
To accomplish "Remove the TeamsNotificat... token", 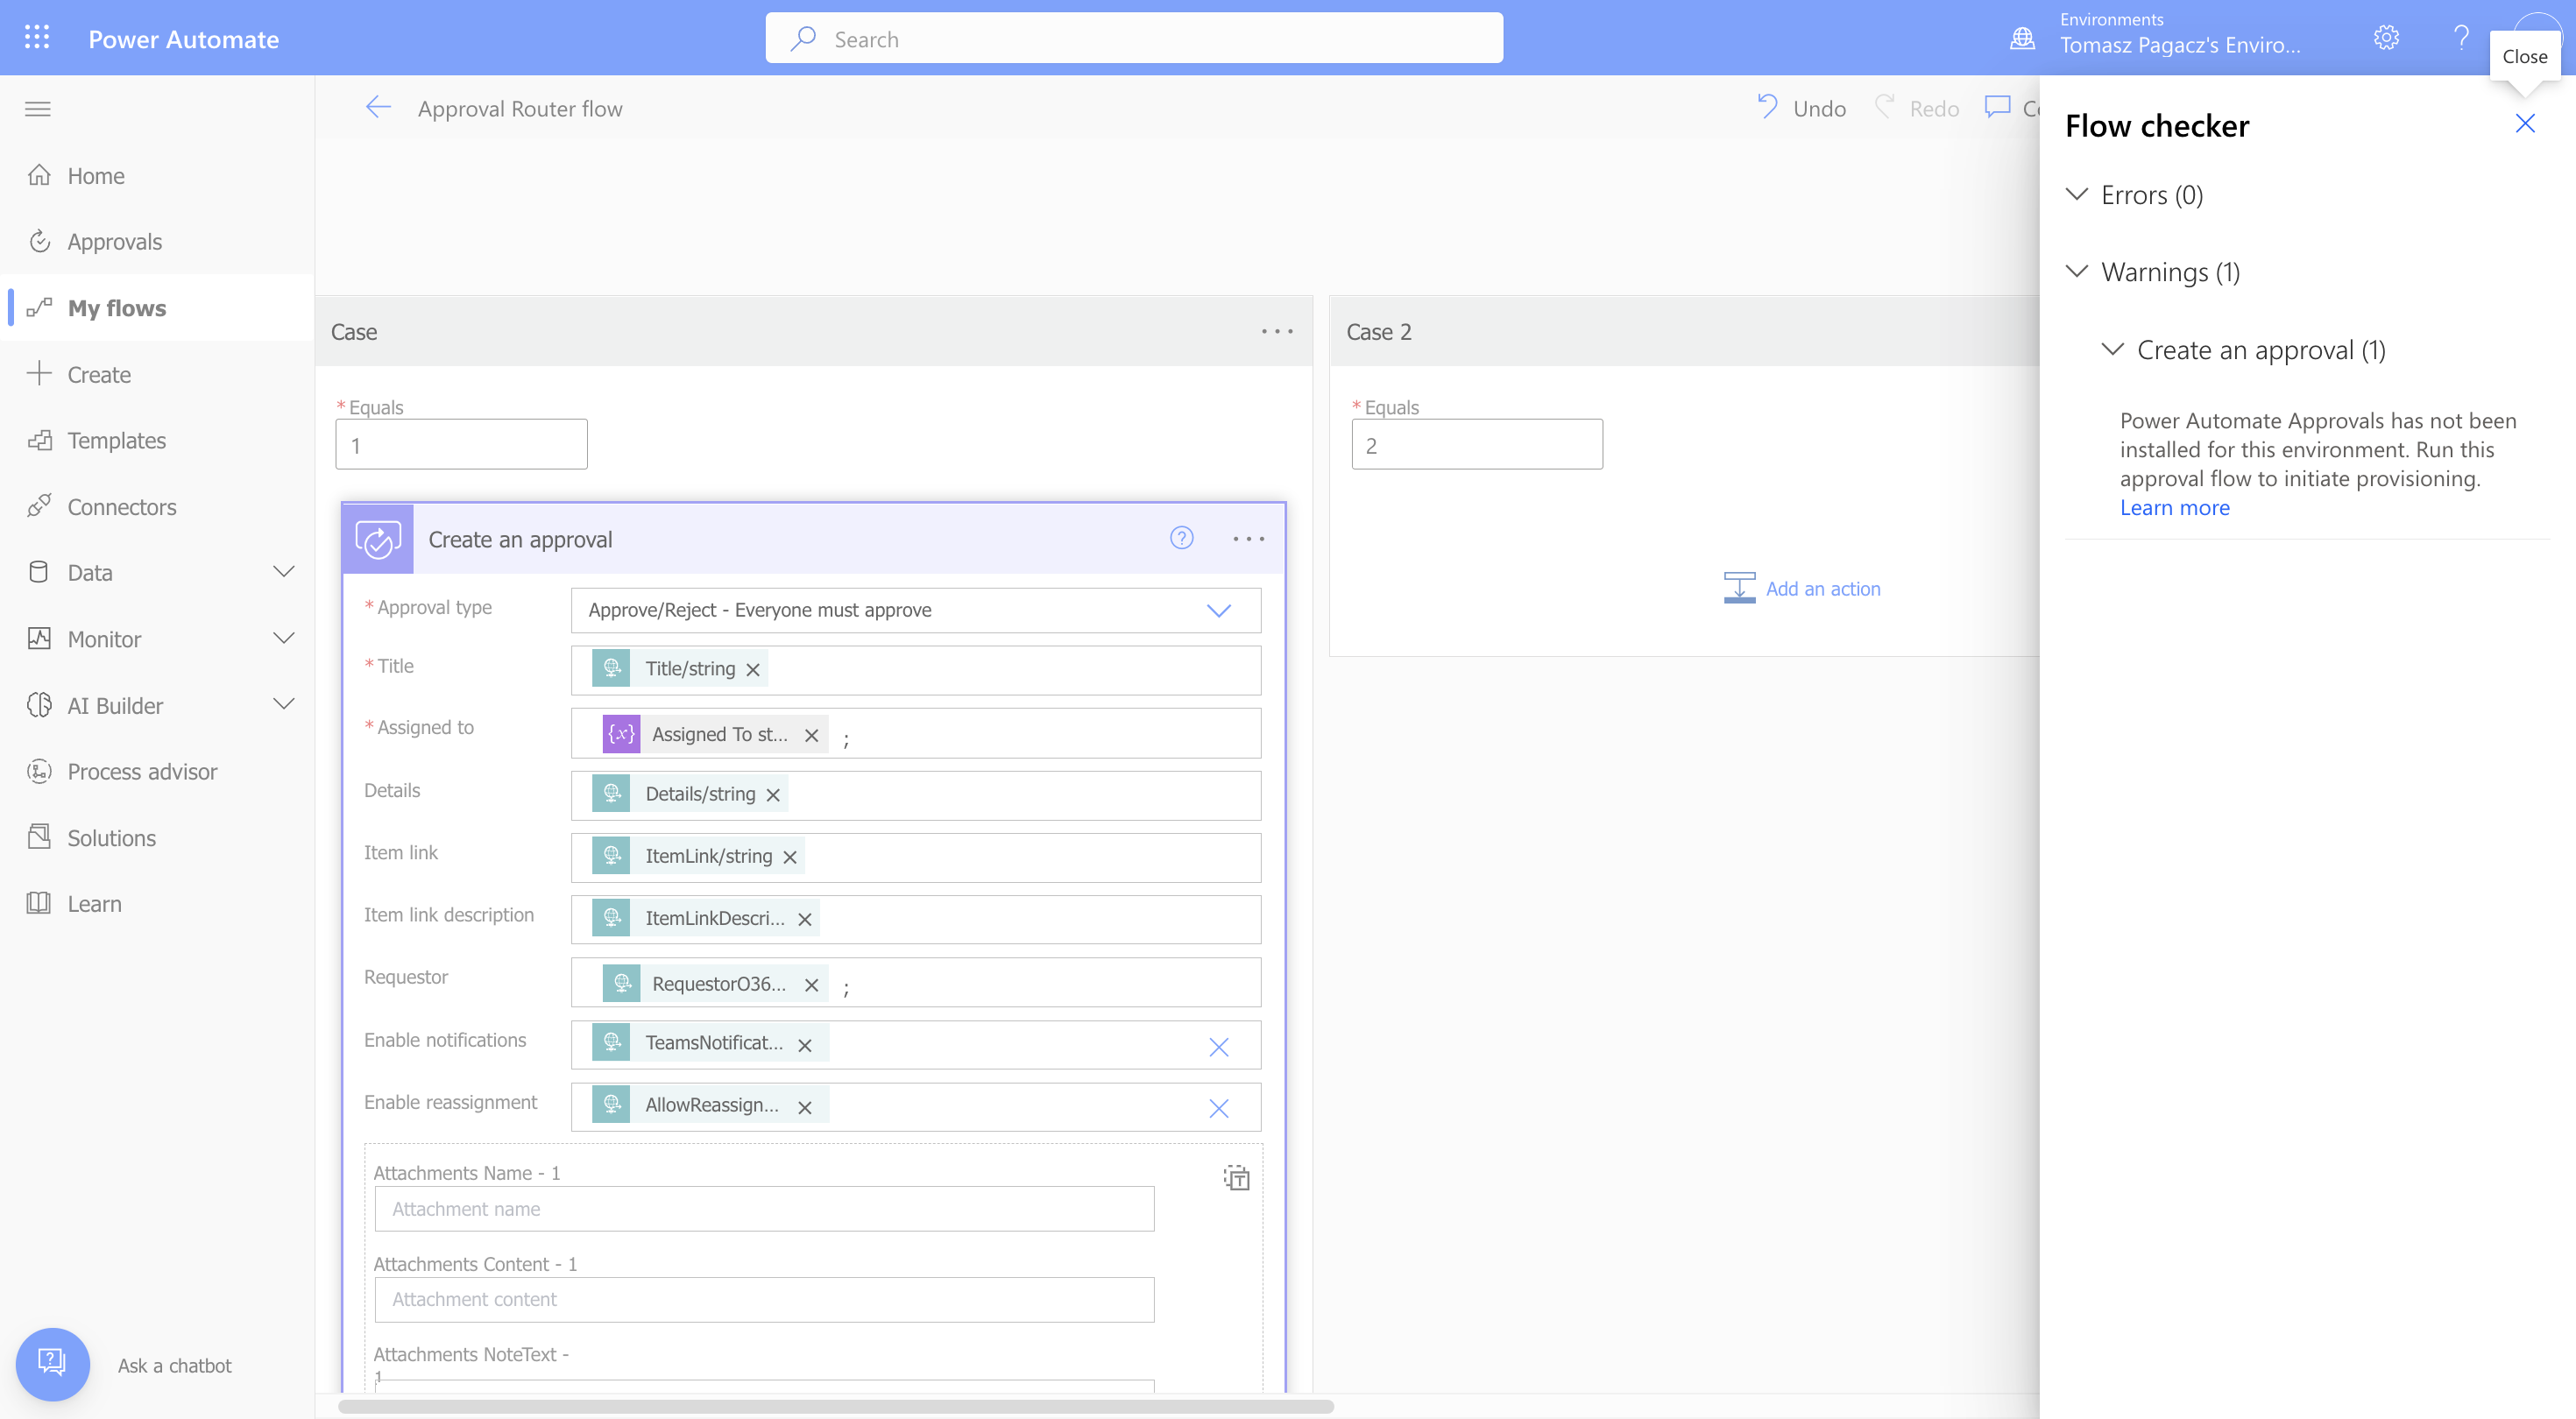I will pos(805,1045).
